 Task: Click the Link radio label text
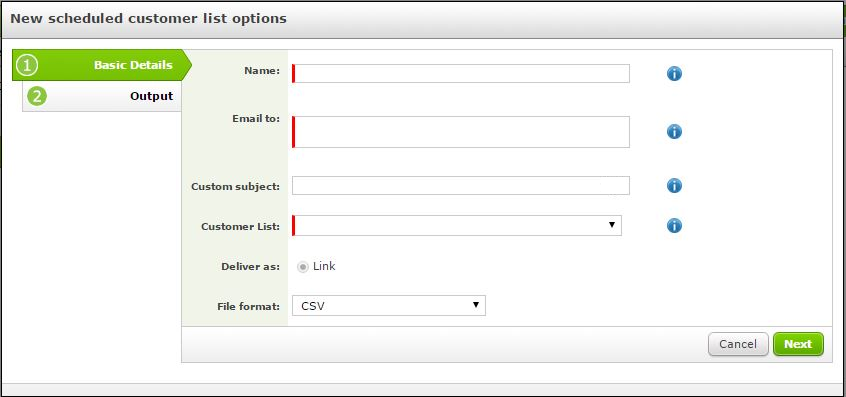[324, 266]
